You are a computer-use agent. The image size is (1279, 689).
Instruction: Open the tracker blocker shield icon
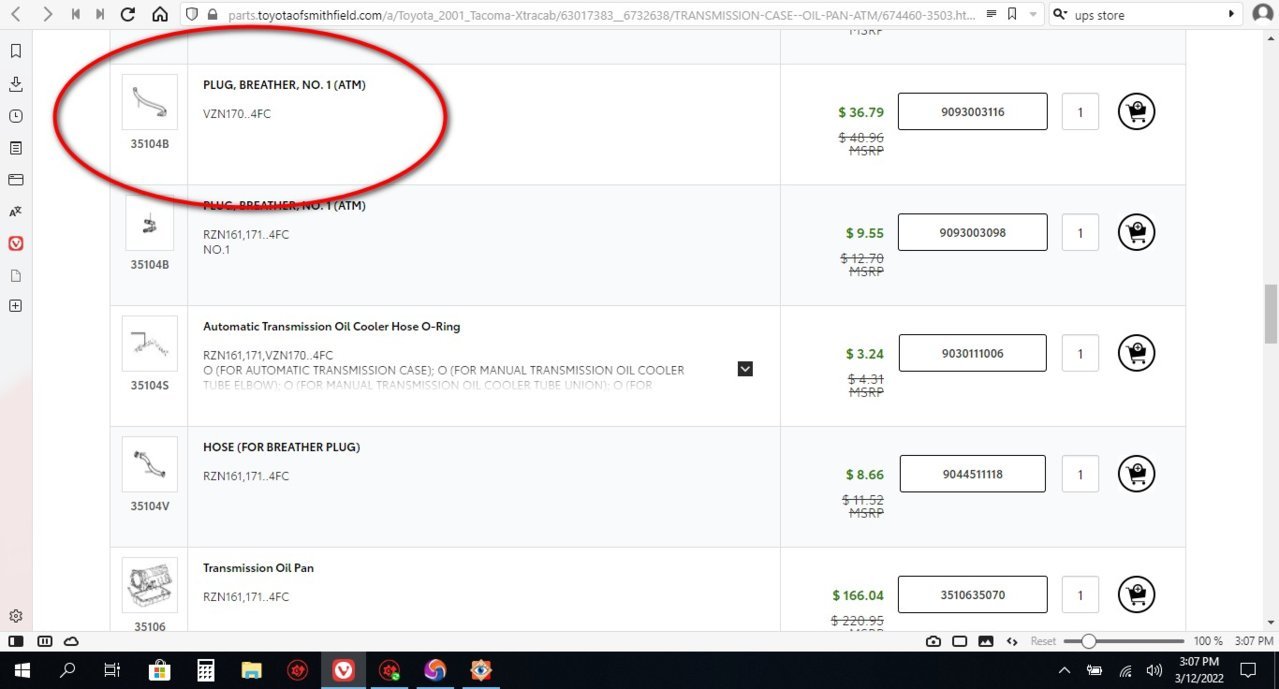pyautogui.click(x=193, y=15)
